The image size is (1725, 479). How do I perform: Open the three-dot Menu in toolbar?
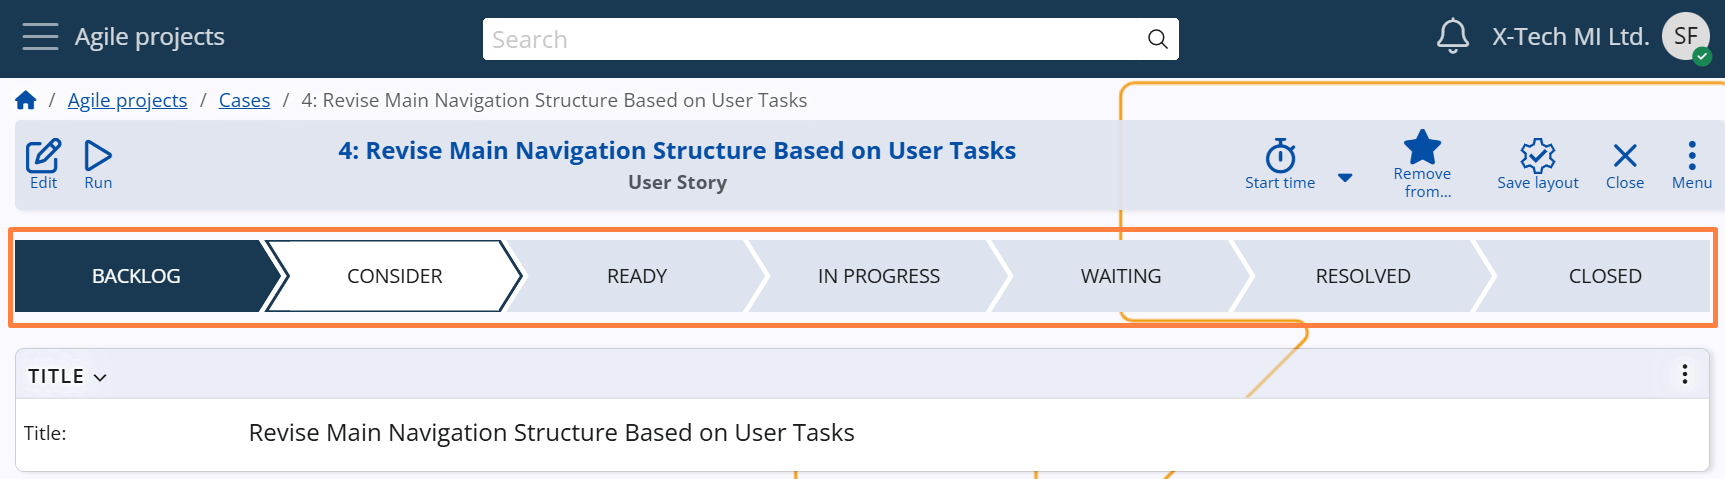click(x=1691, y=156)
